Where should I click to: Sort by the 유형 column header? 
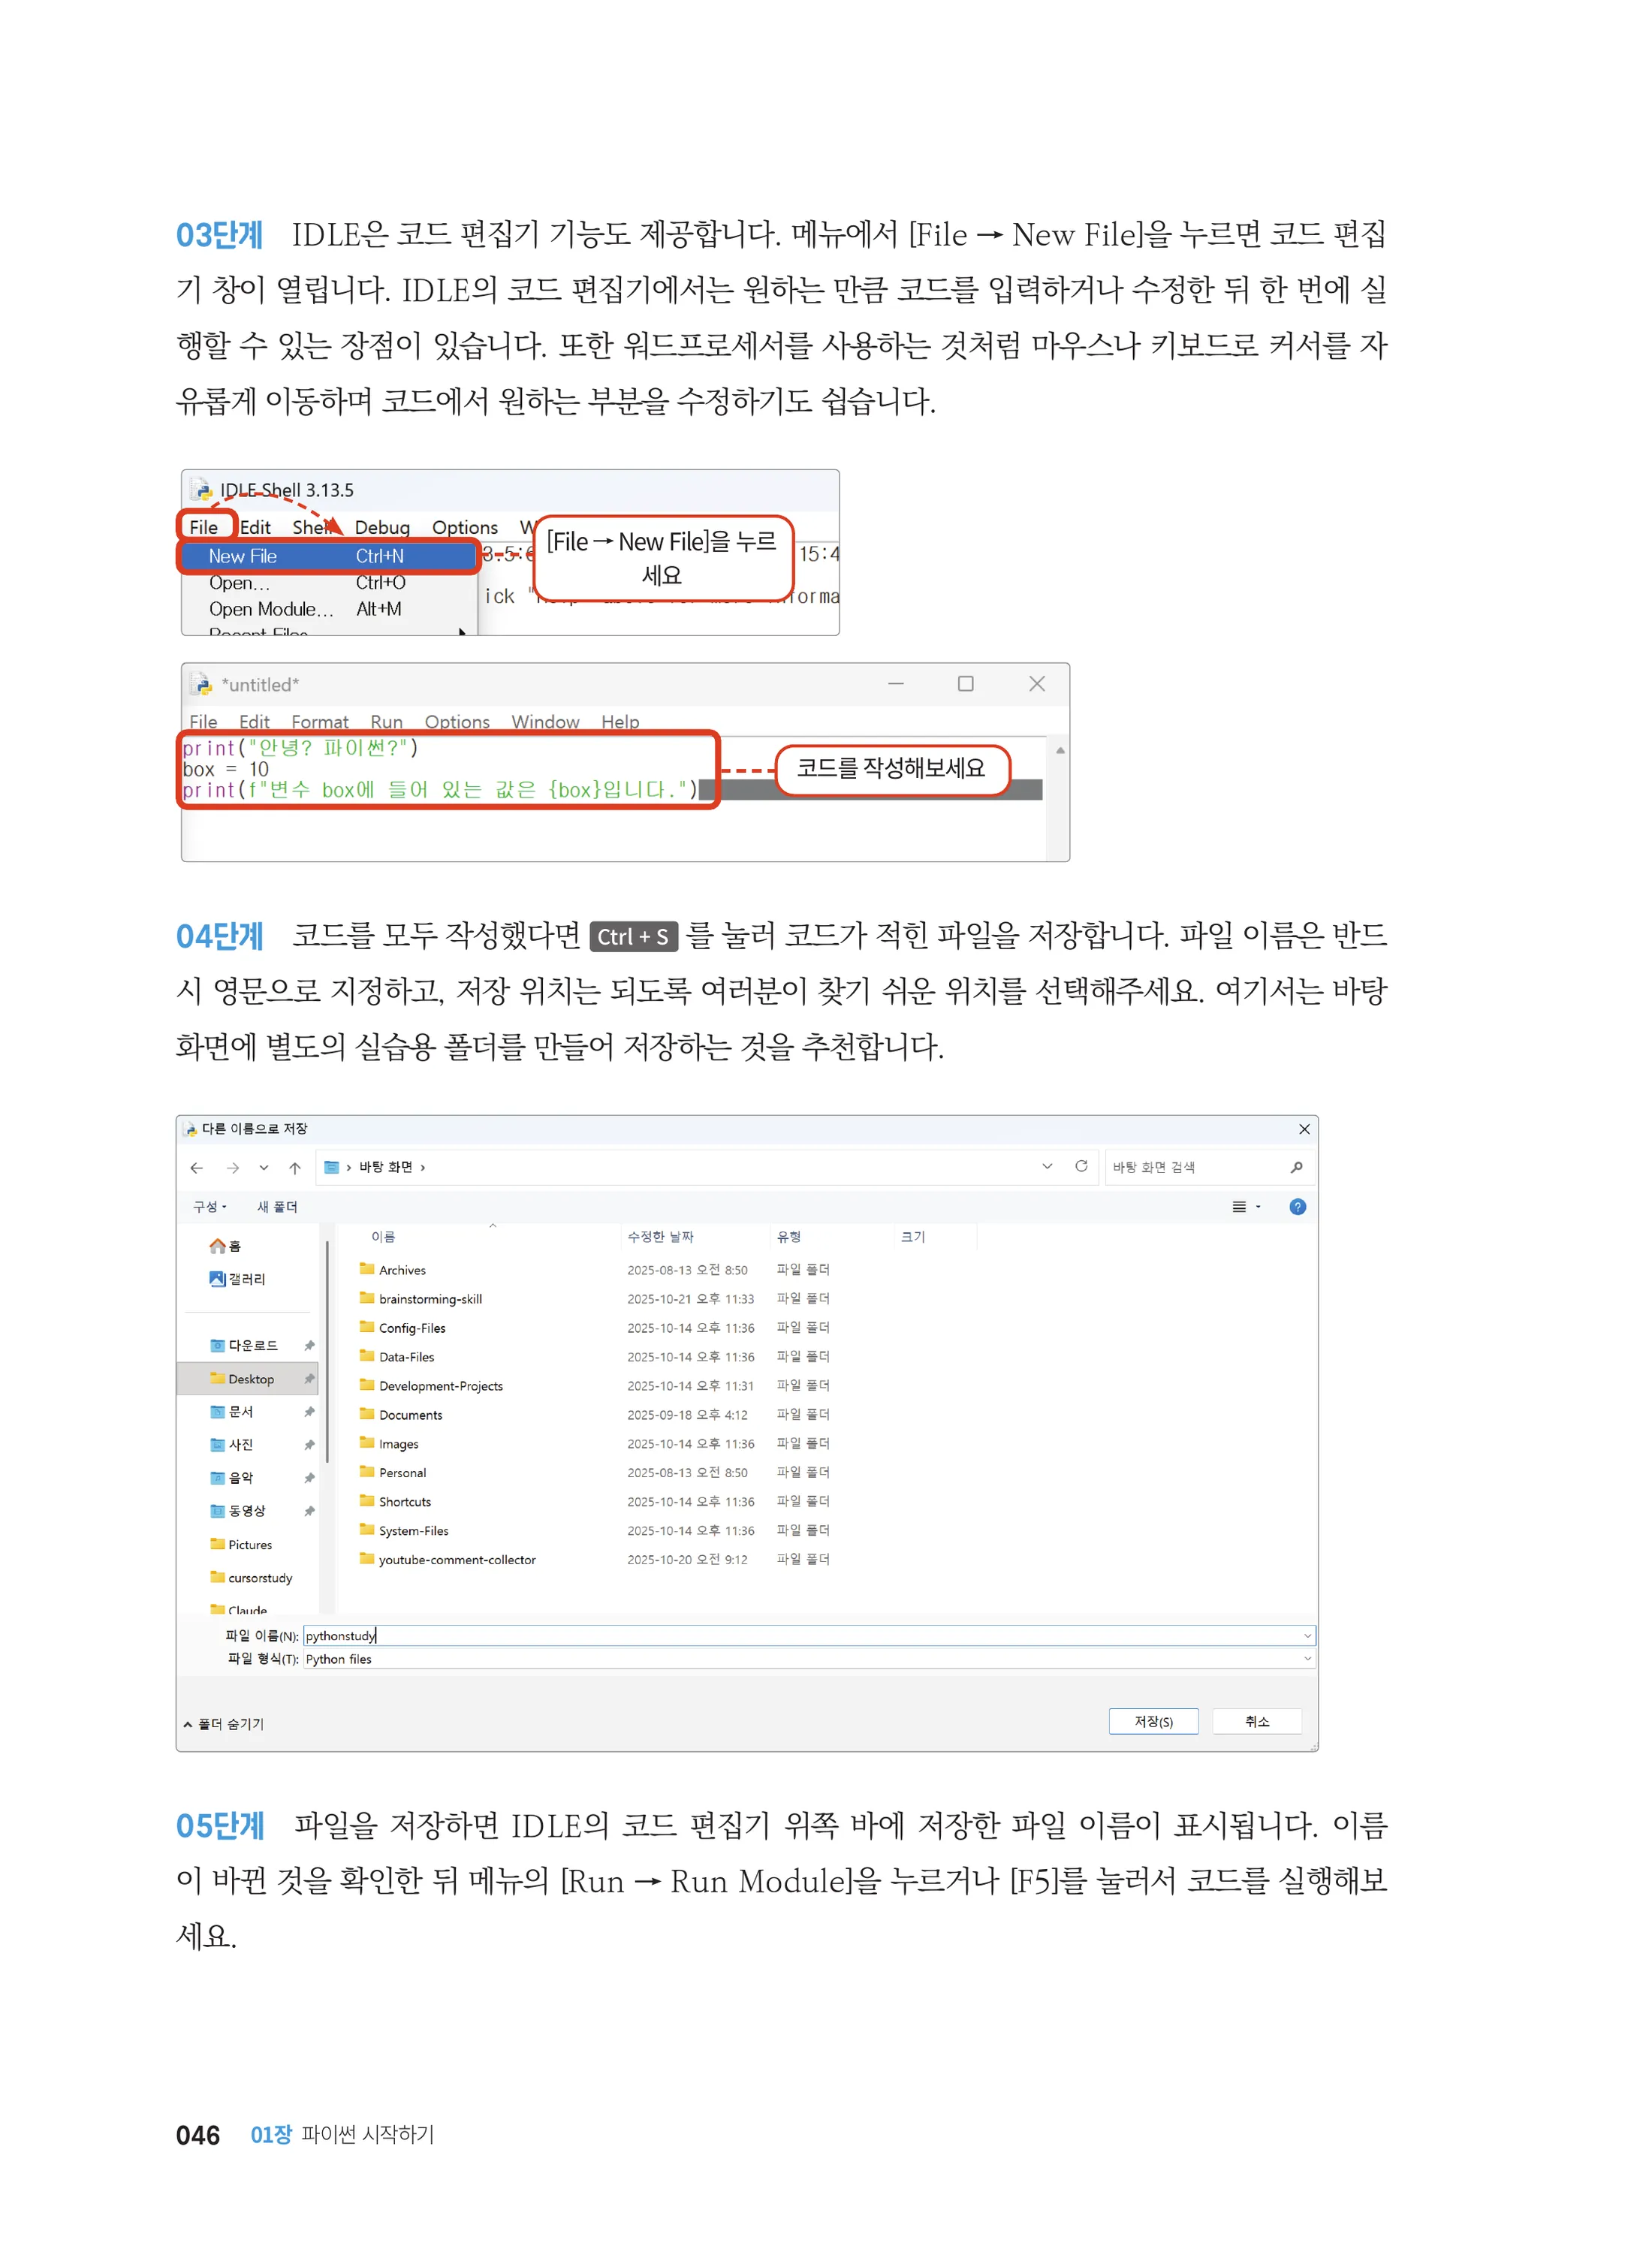point(789,1237)
